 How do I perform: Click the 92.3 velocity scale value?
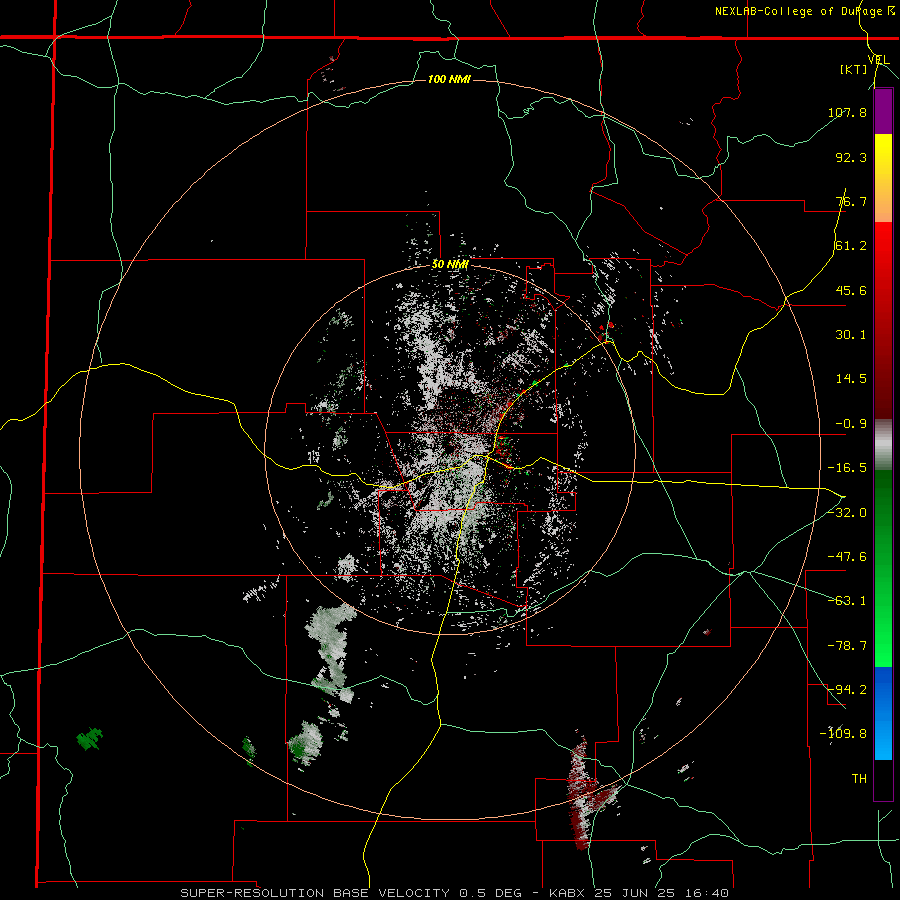(x=851, y=157)
